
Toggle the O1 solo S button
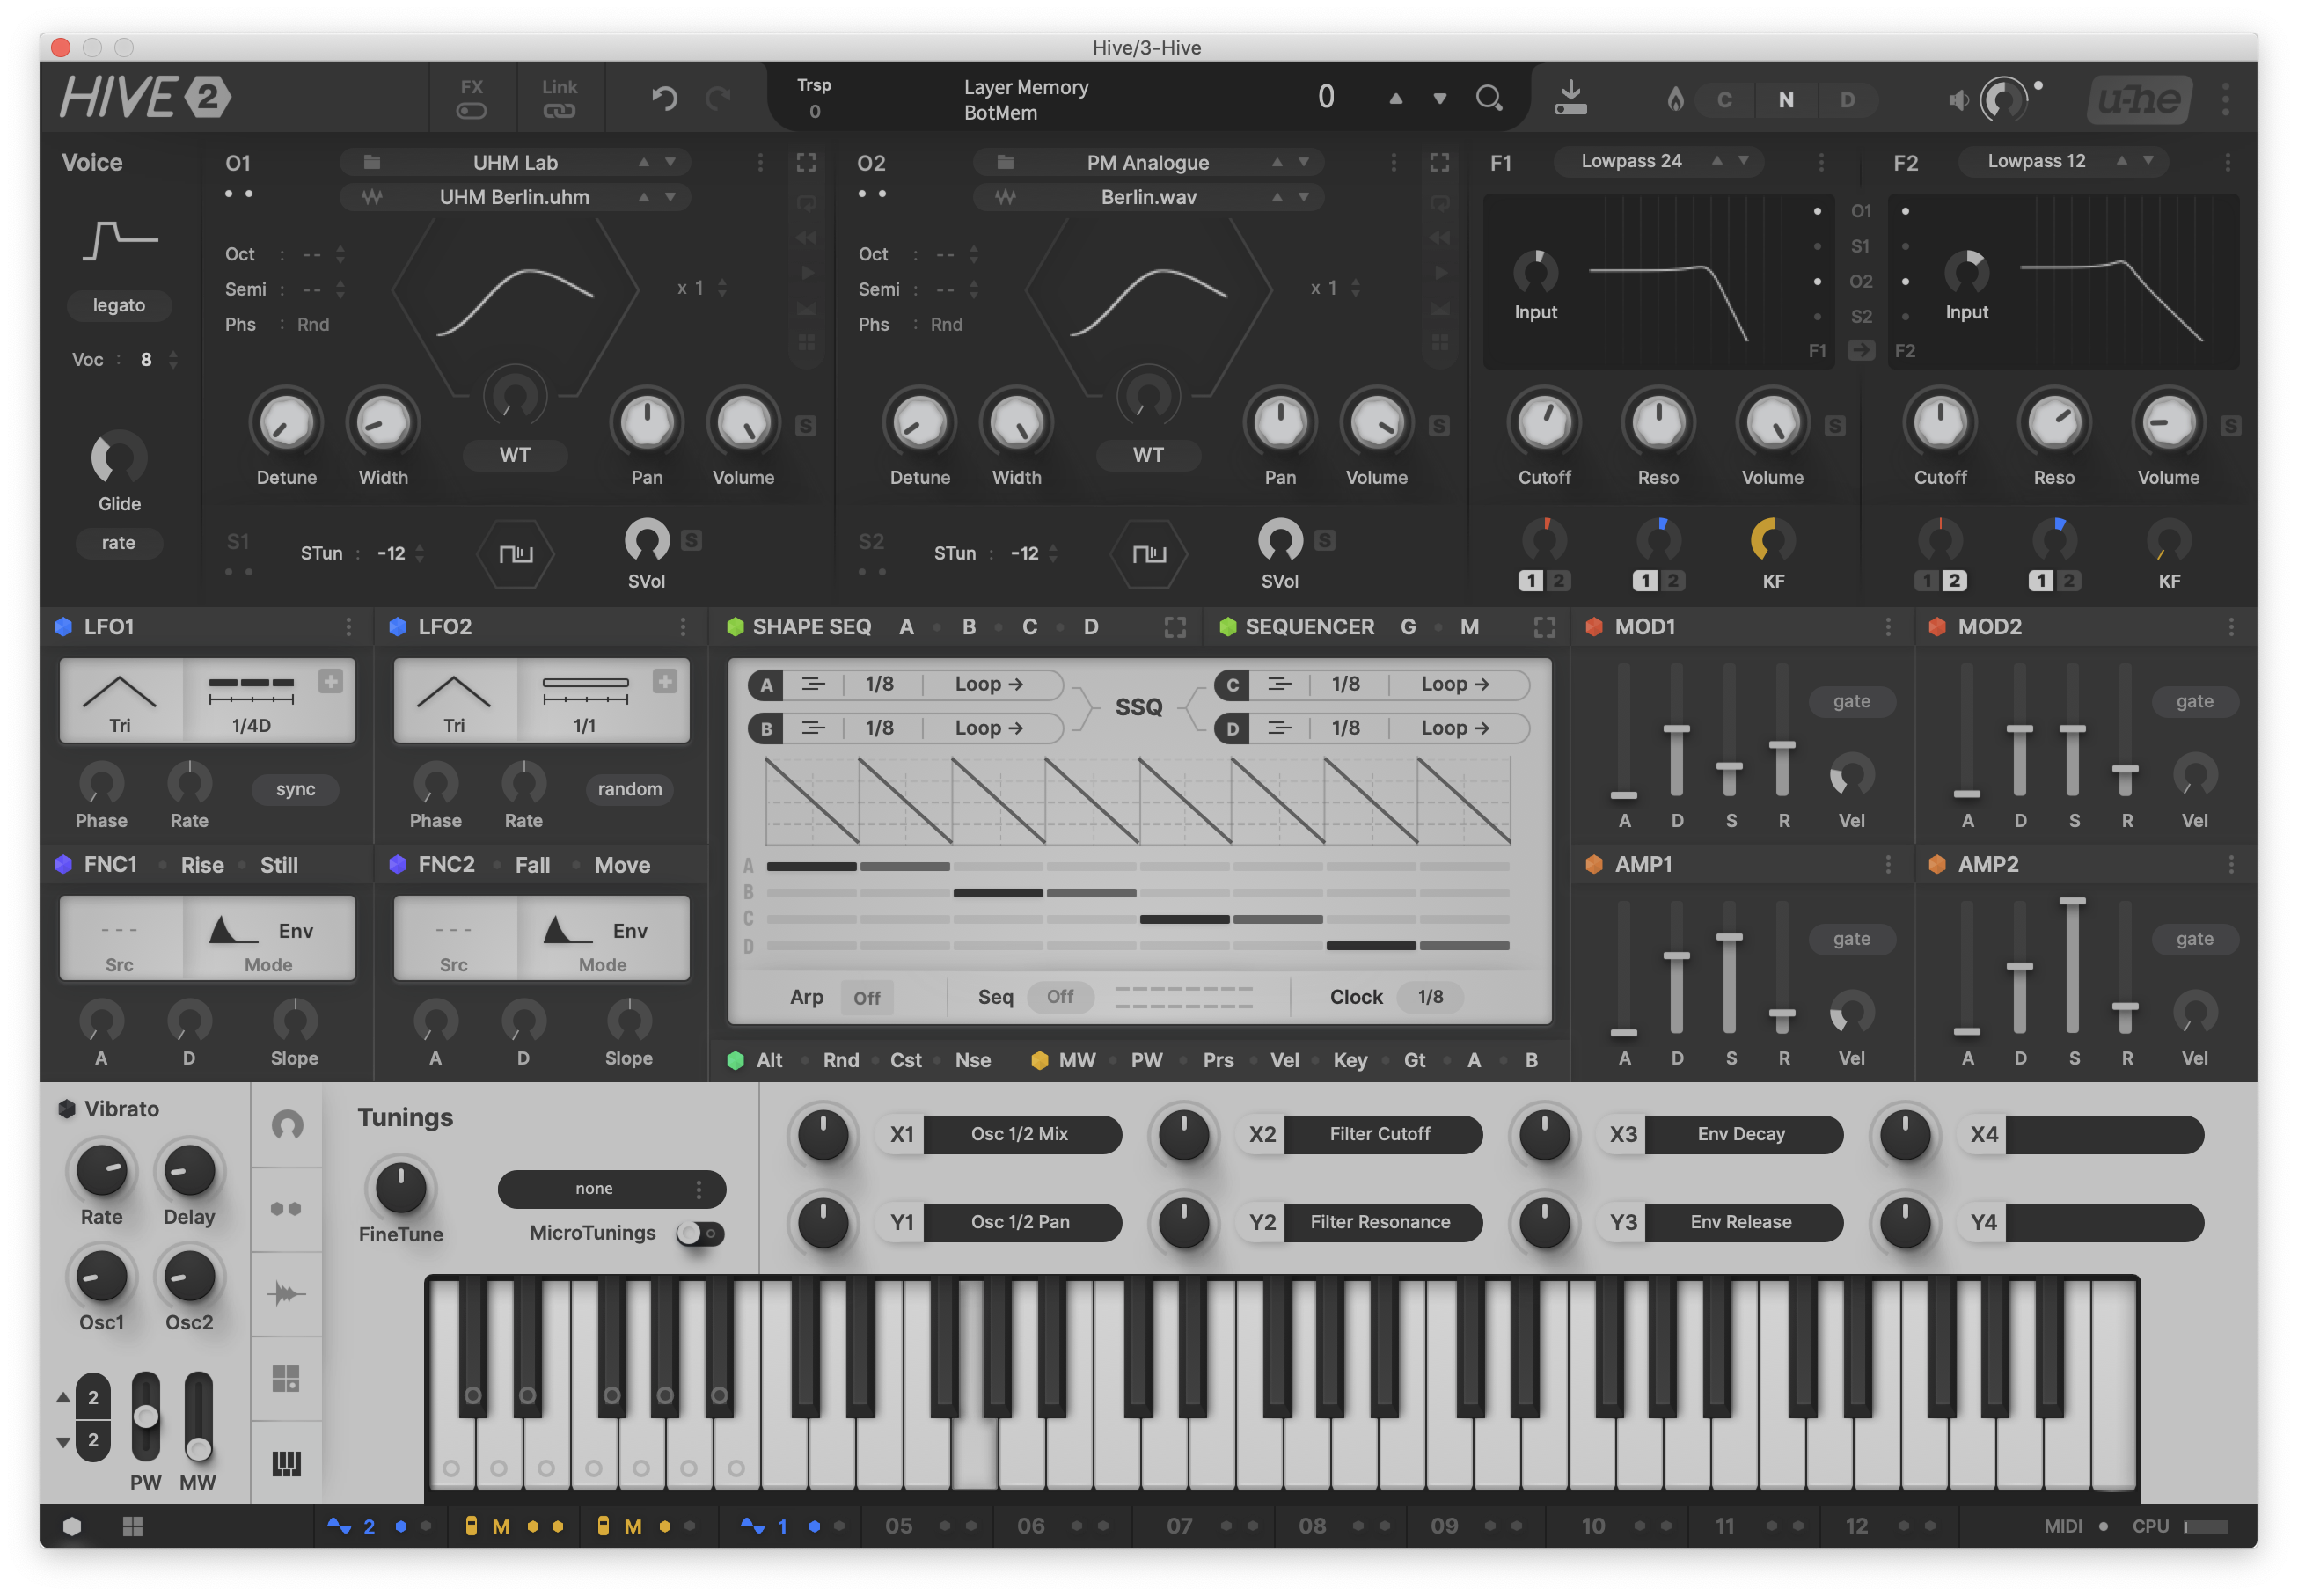tap(805, 426)
